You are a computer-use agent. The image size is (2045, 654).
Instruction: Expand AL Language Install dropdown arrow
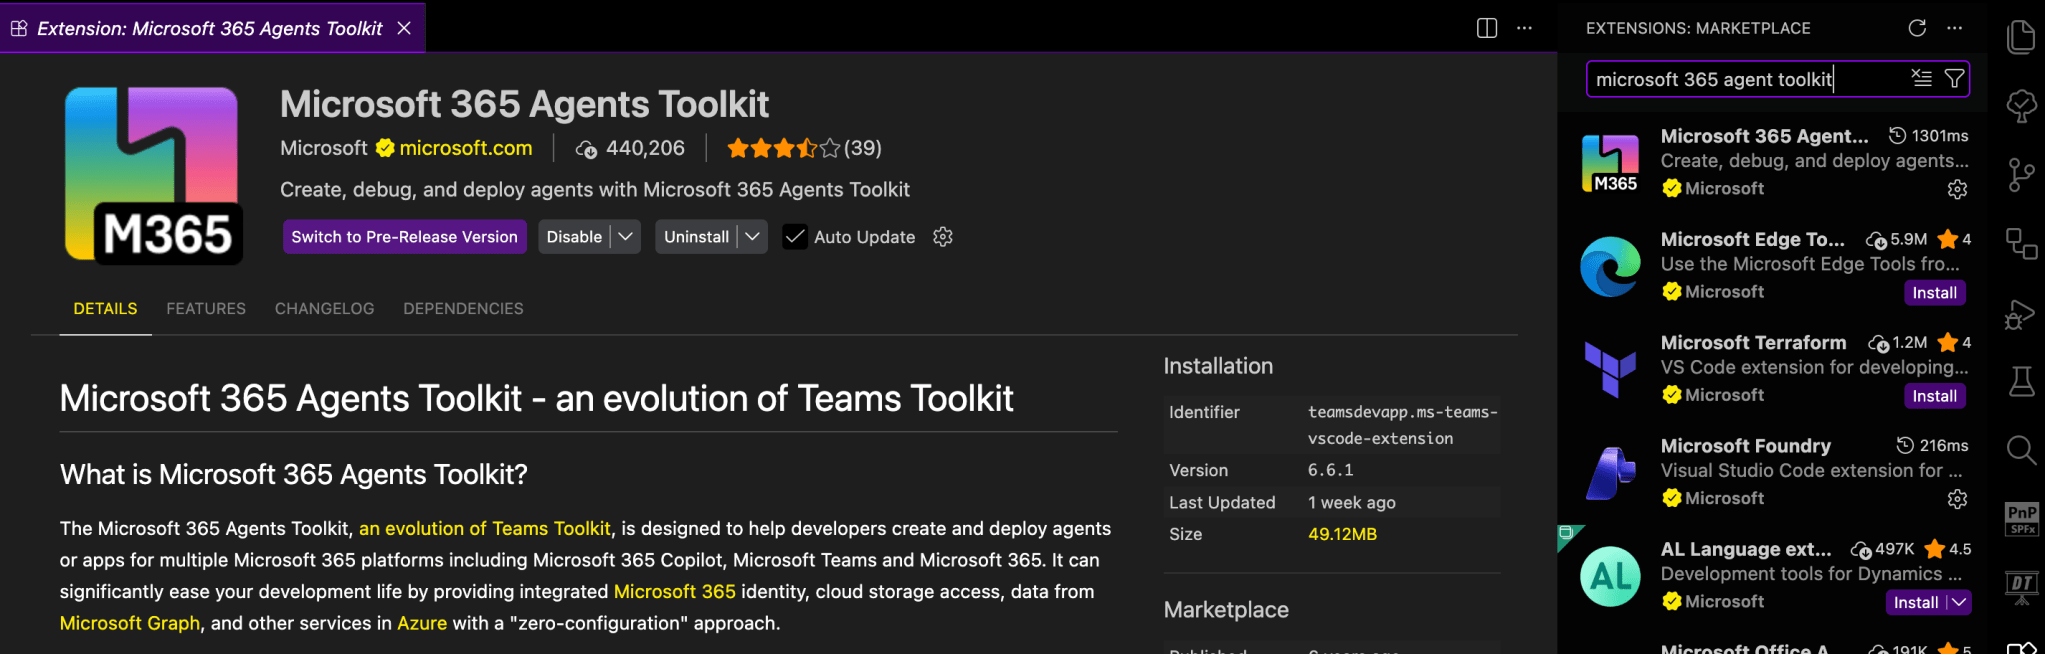point(1959,602)
